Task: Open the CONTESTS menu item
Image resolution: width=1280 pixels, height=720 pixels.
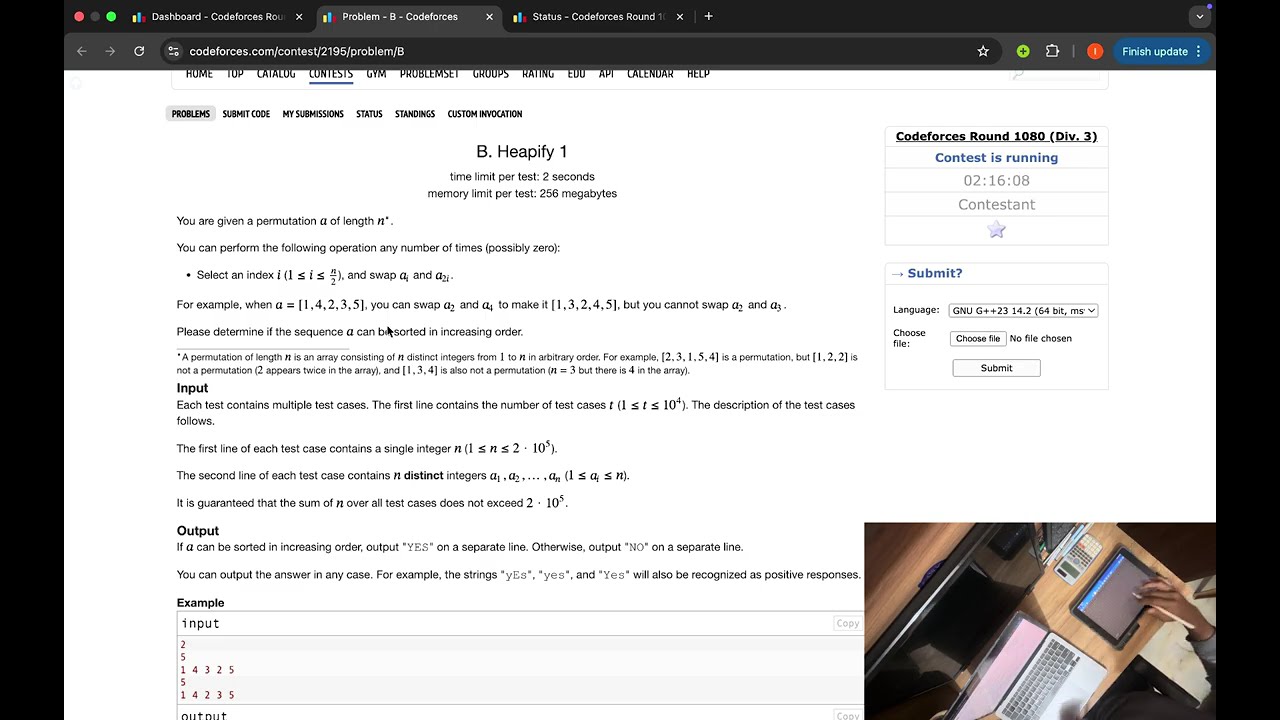Action: pyautogui.click(x=331, y=73)
